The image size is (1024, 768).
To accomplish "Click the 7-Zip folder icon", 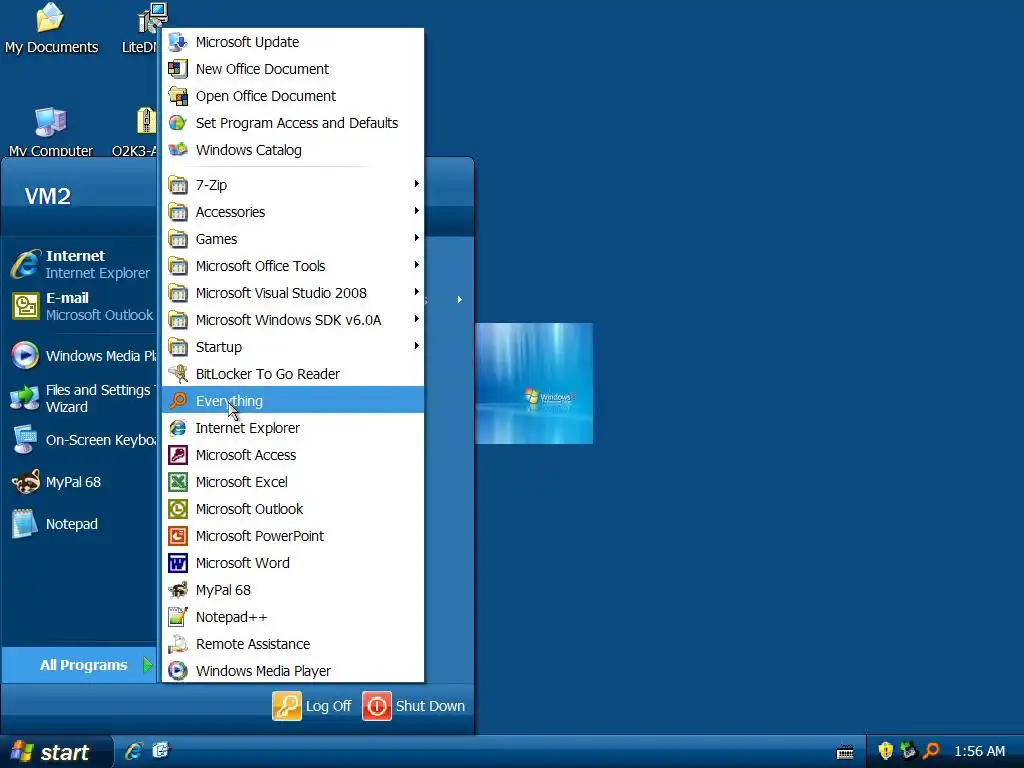I will pos(178,185).
